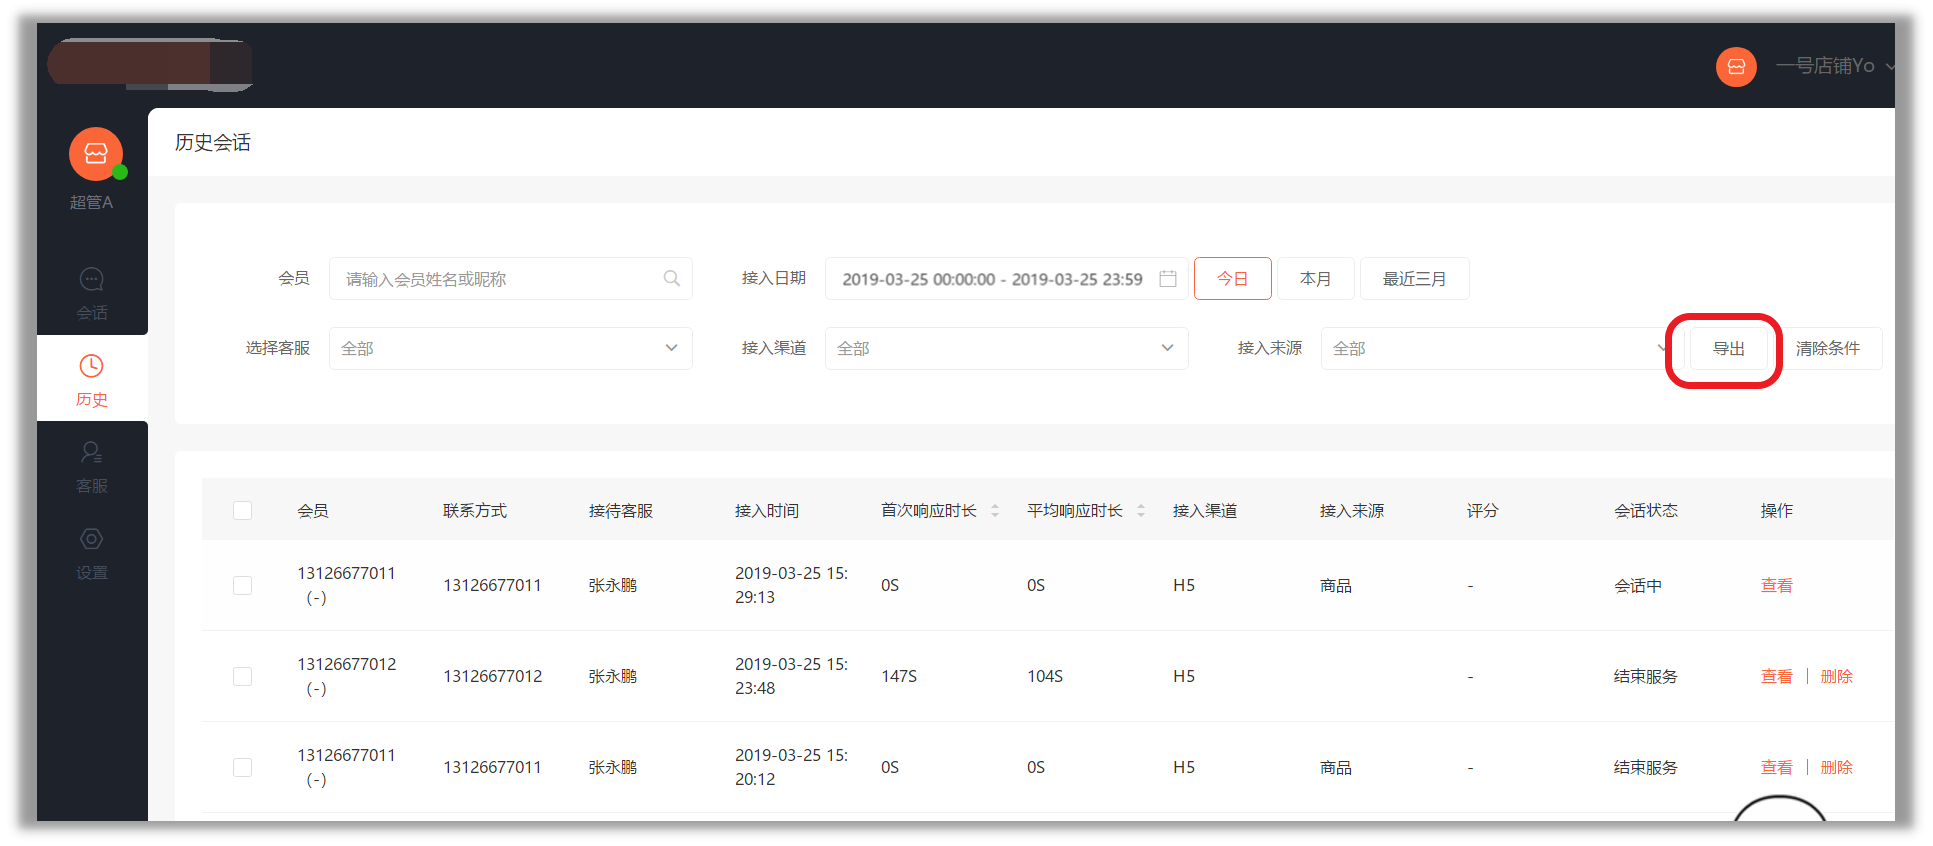Select the 最近三月 date filter

[1414, 279]
